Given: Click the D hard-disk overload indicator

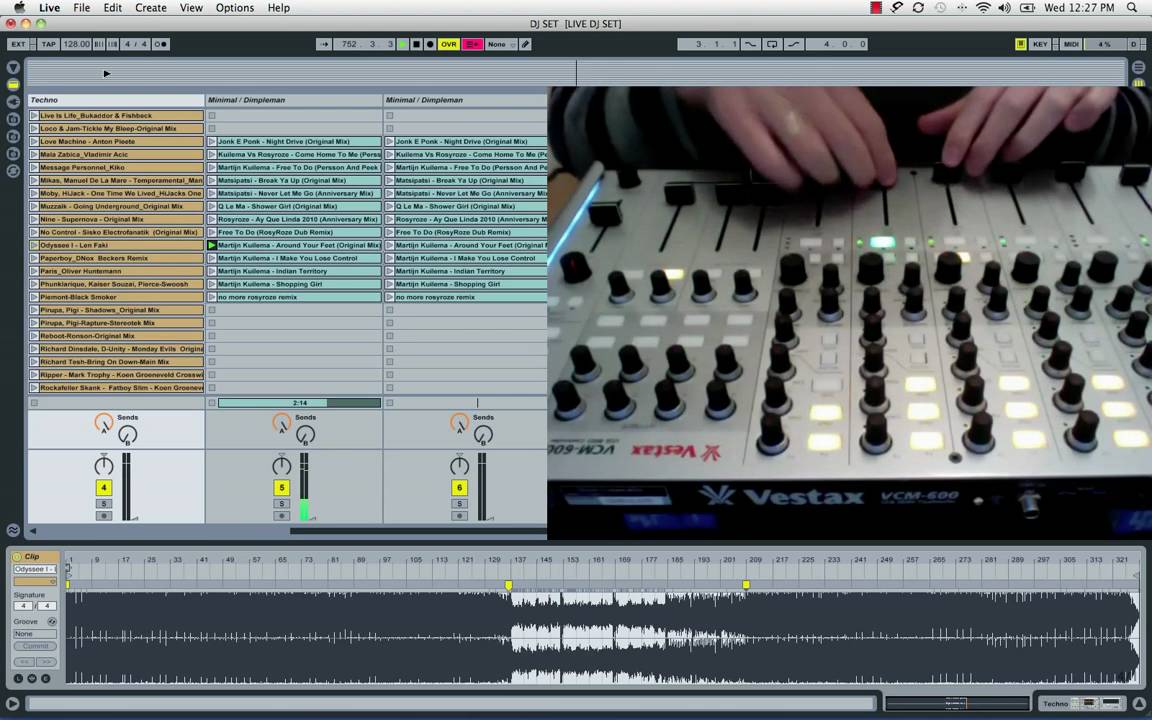Looking at the screenshot, I should click(x=1134, y=44).
